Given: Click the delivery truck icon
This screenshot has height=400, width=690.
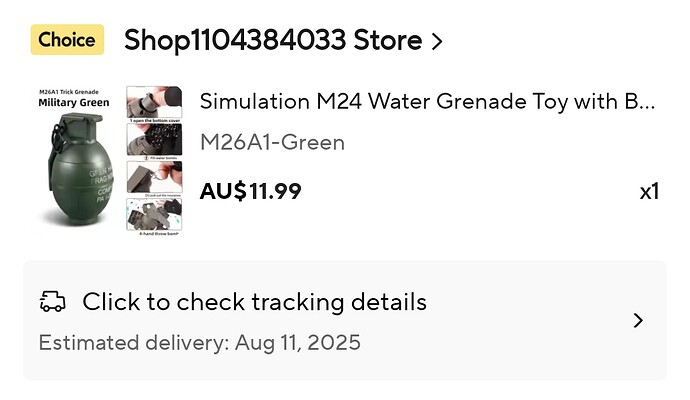Looking at the screenshot, I should 53,301.
